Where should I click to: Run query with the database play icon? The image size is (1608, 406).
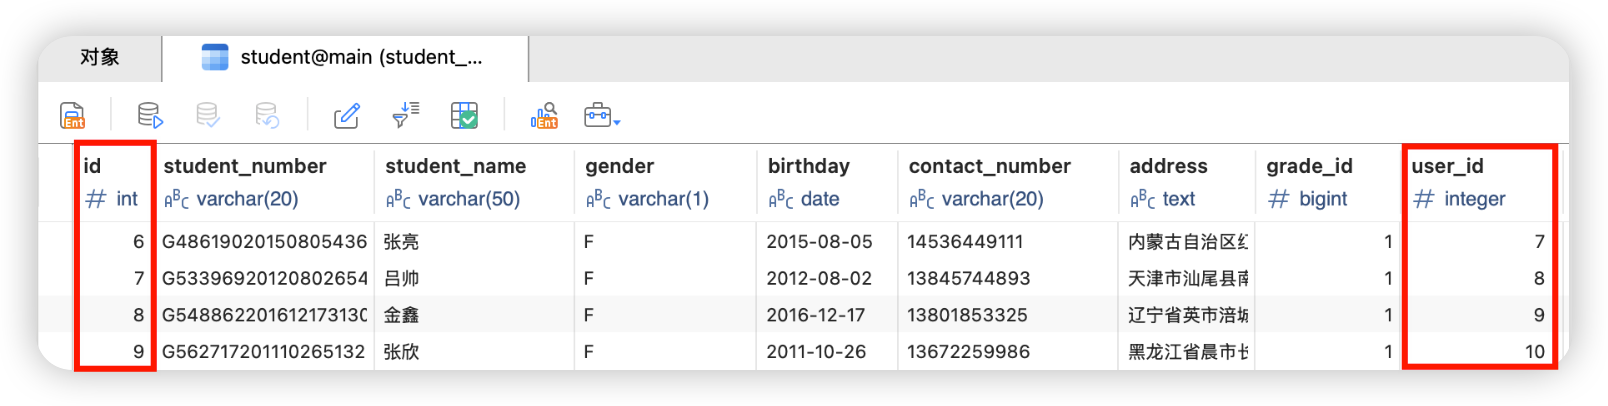point(150,116)
